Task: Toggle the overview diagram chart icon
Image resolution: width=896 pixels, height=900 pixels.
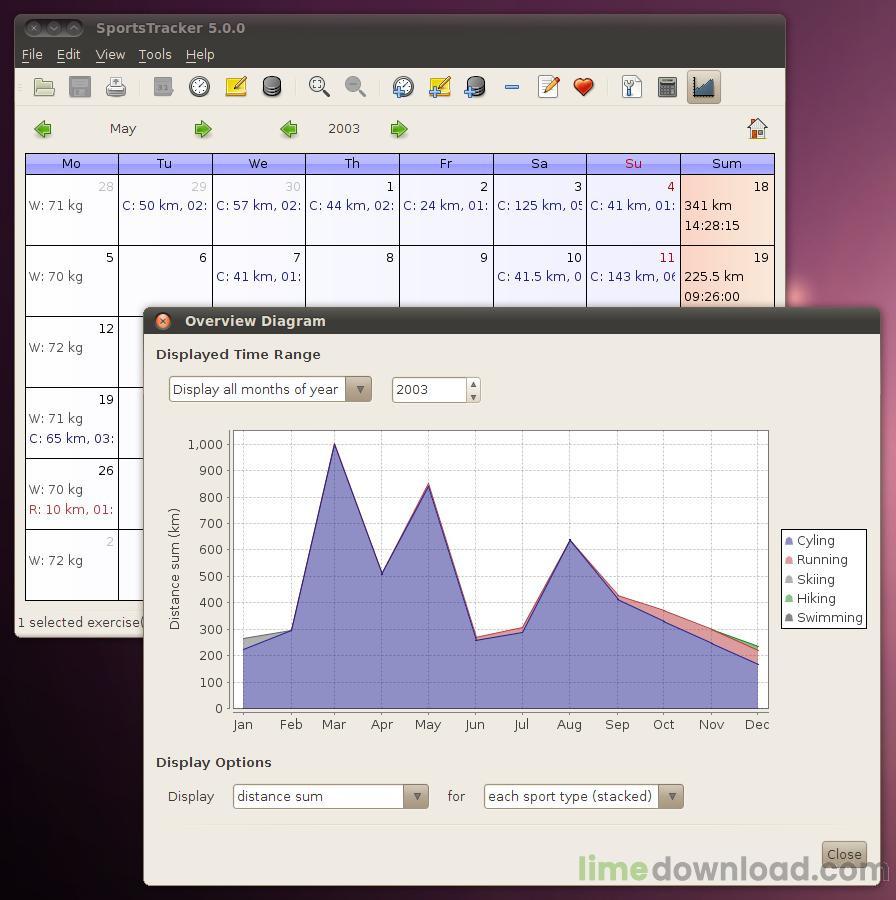Action: (x=703, y=87)
